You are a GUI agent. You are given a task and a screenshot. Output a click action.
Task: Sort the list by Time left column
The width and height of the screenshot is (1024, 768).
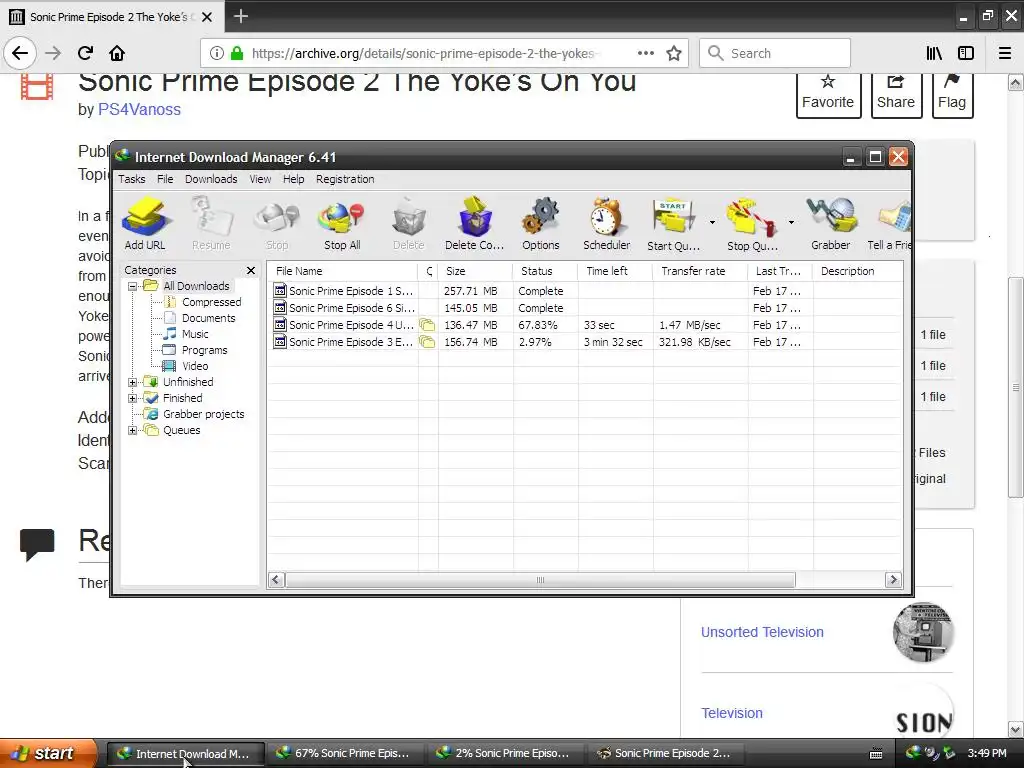pos(615,271)
